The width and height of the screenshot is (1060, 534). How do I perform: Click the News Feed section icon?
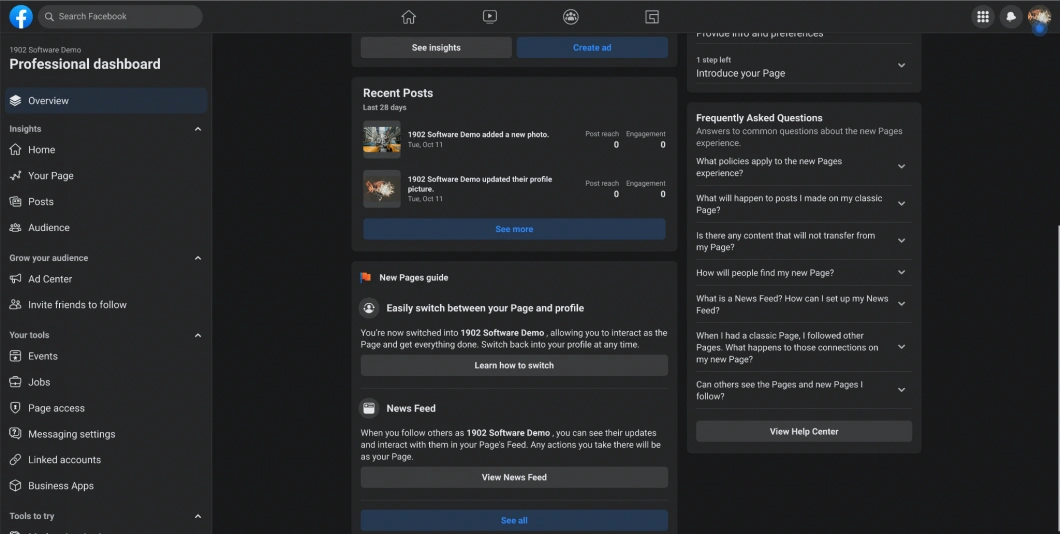pos(368,408)
